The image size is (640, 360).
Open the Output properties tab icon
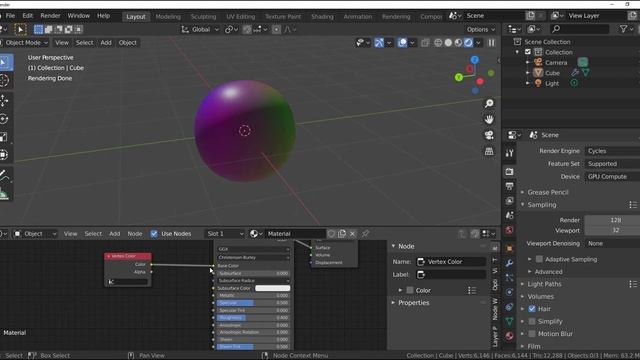pyautogui.click(x=509, y=186)
